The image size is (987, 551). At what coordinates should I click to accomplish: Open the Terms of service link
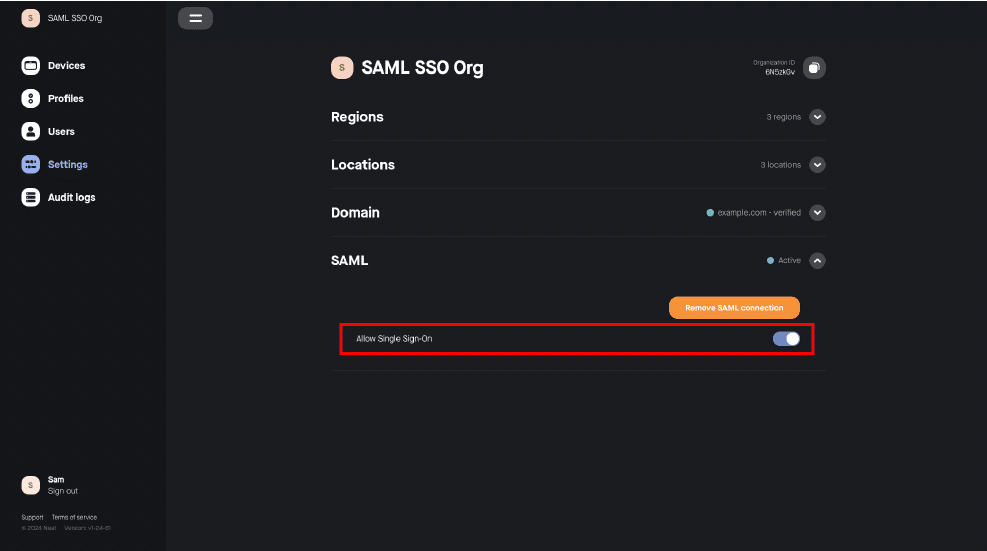[x=74, y=518]
